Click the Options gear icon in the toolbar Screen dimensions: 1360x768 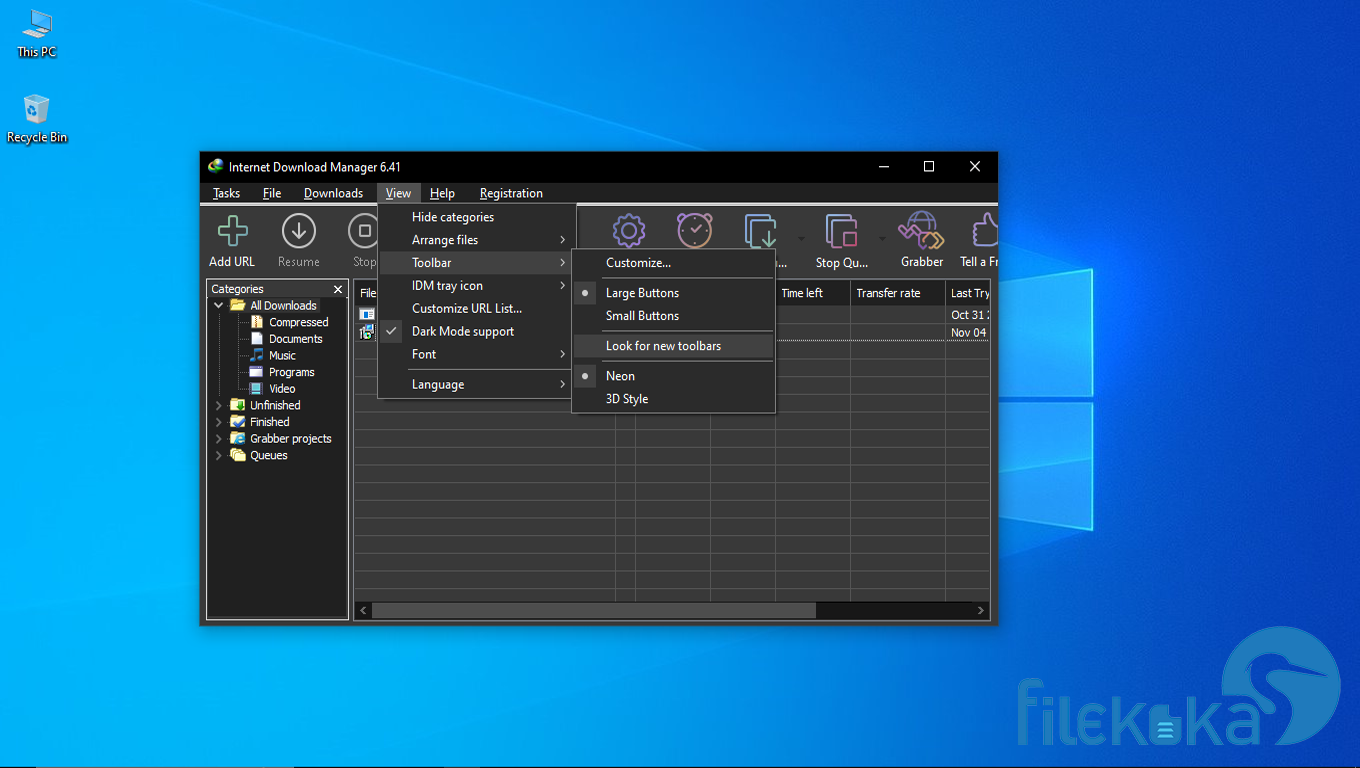pyautogui.click(x=629, y=231)
